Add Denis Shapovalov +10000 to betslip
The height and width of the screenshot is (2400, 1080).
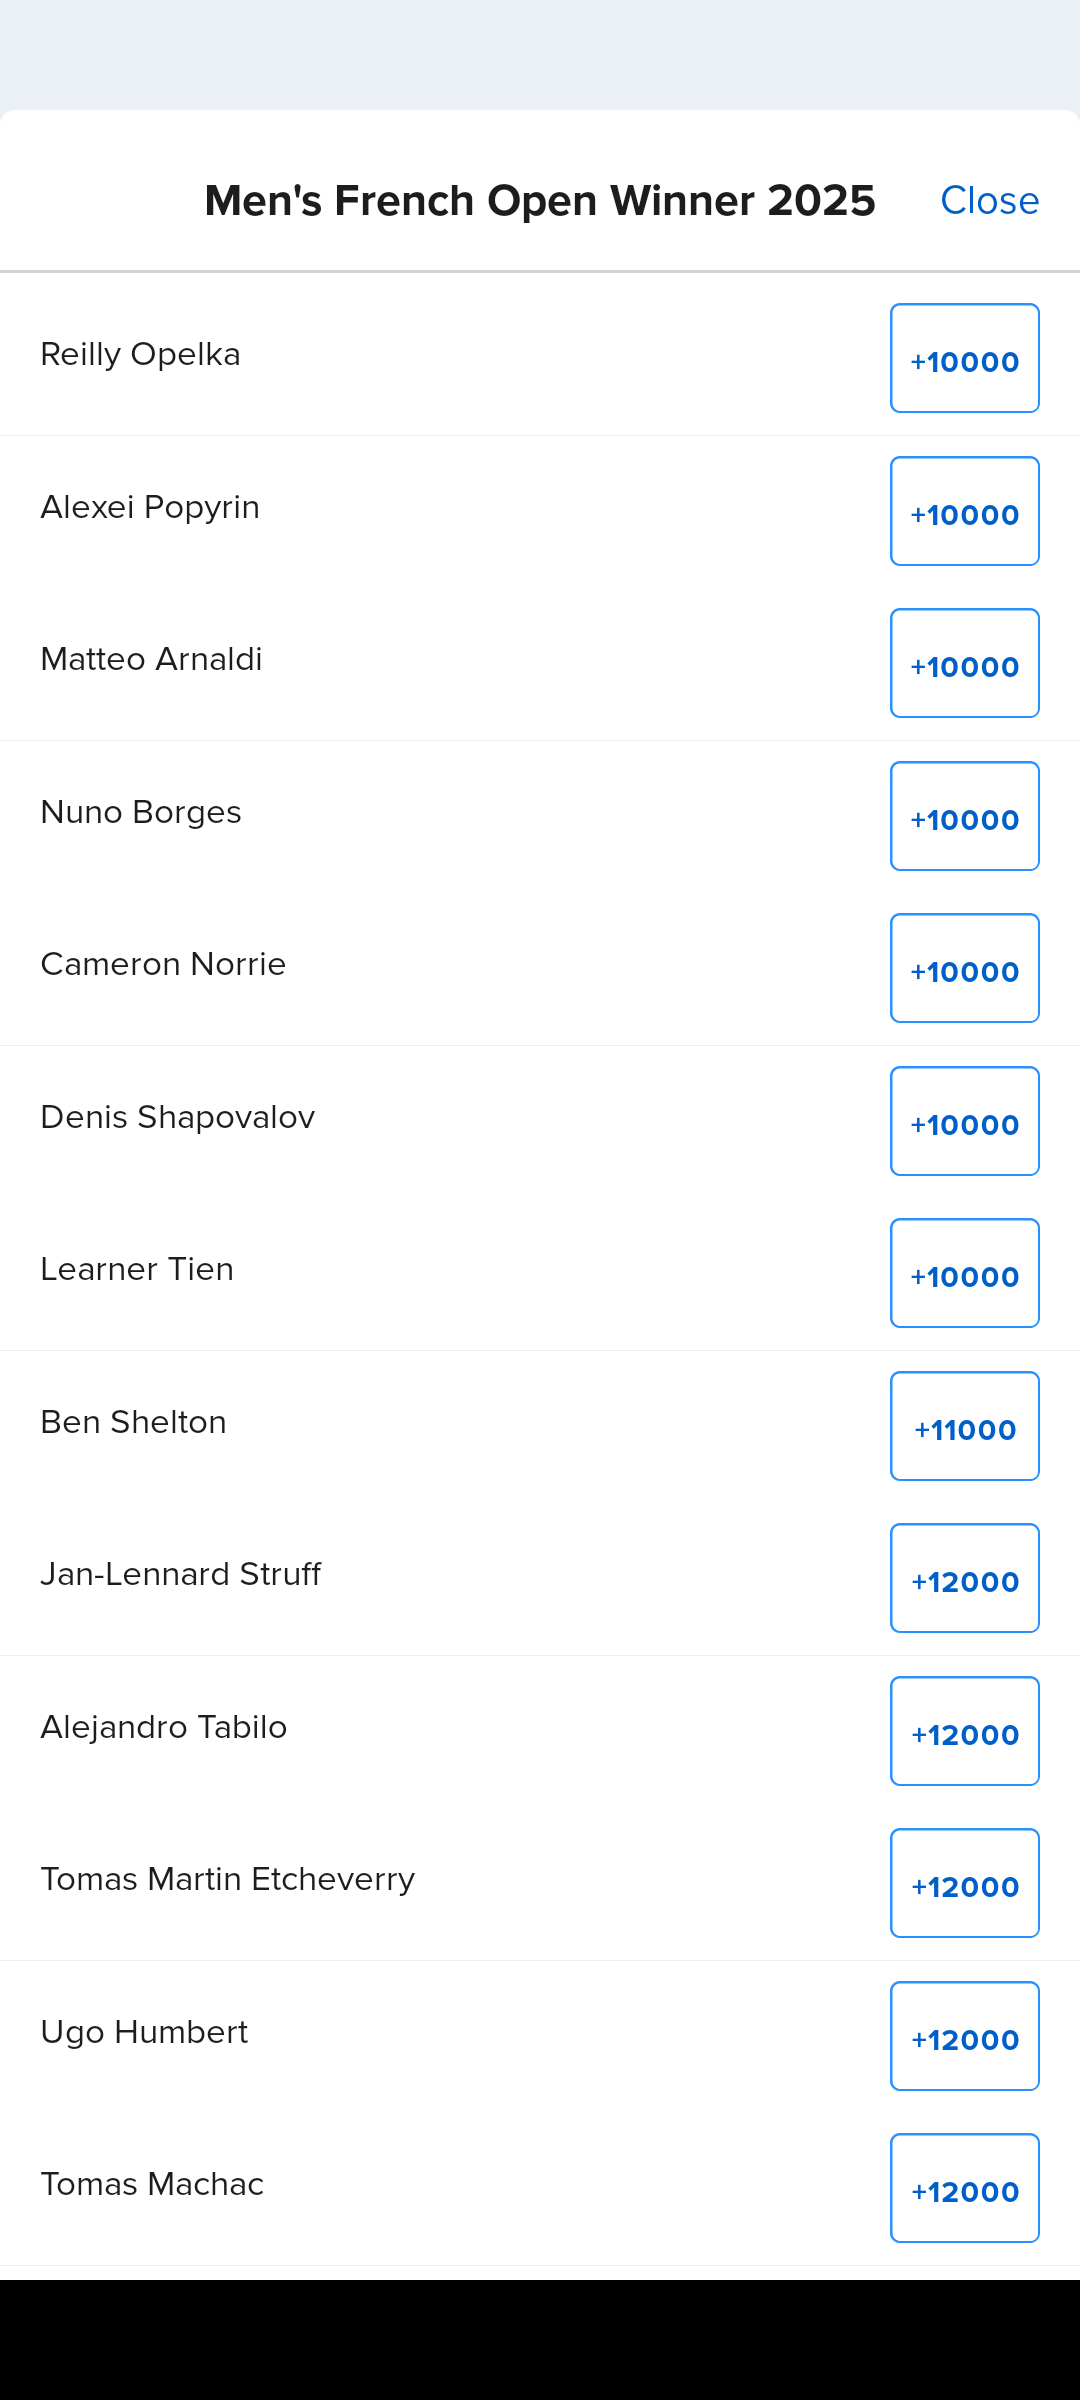click(x=964, y=1122)
